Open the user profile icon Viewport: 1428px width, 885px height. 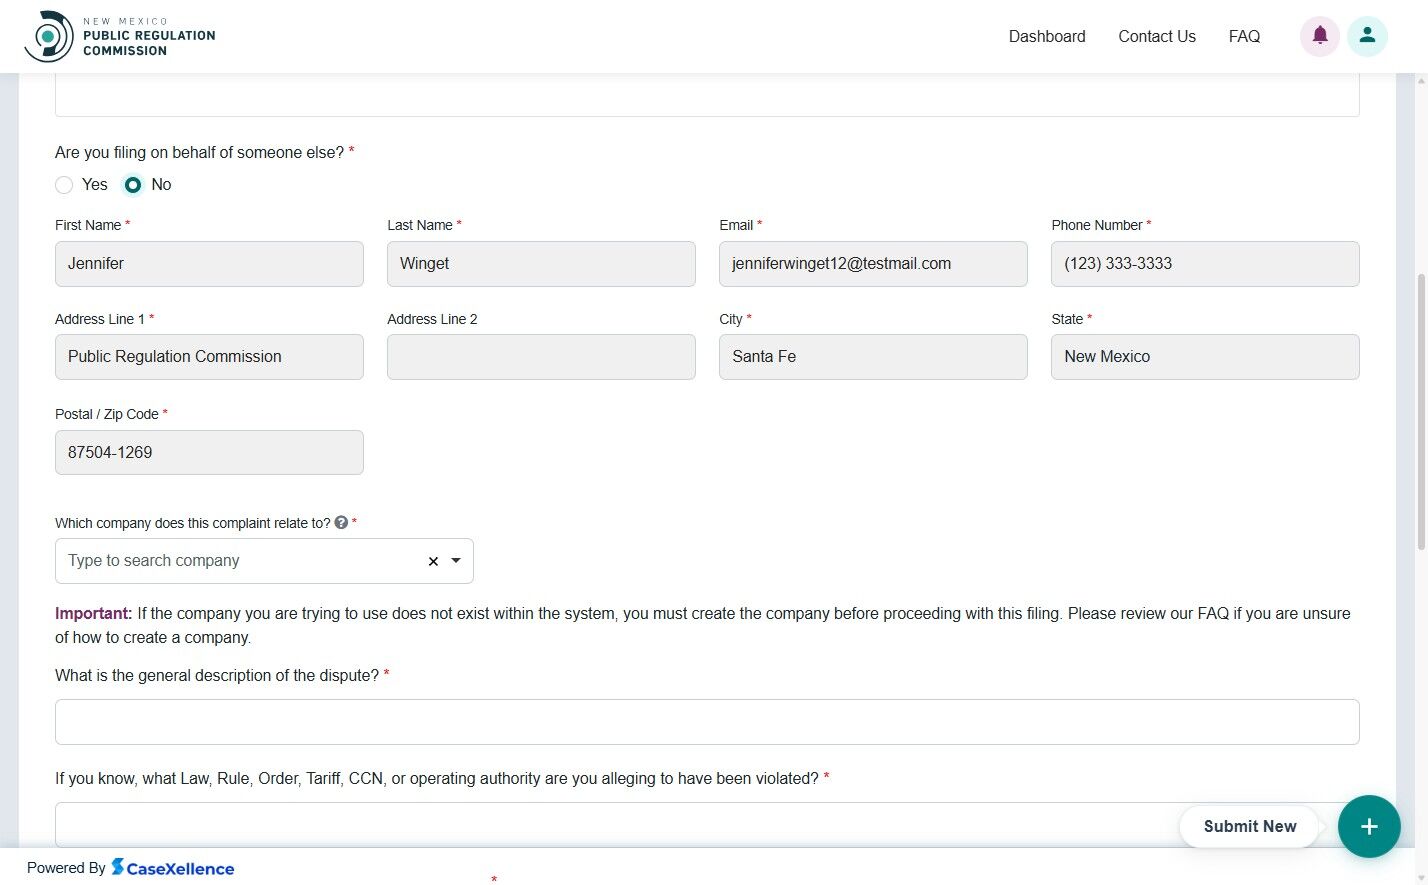click(1367, 36)
